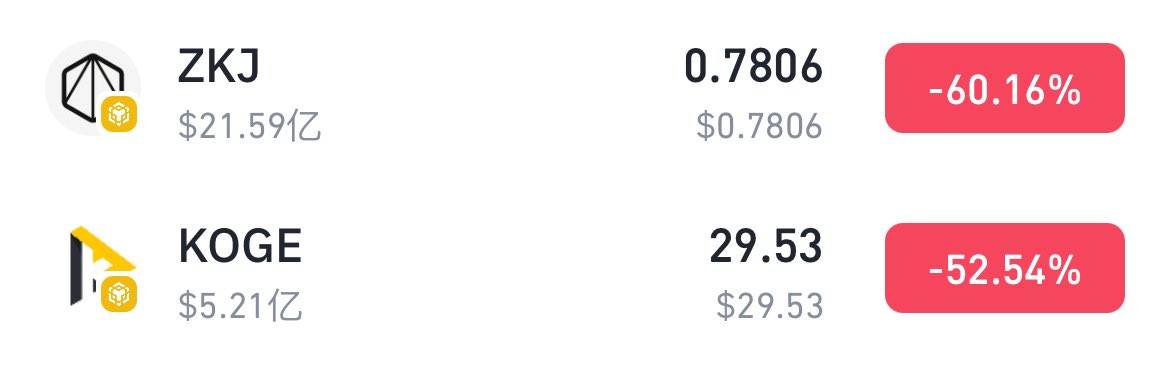This screenshot has height=366, width=1169.
Task: Tap the percent sign in KOGE's change badge
Action: tap(1065, 270)
